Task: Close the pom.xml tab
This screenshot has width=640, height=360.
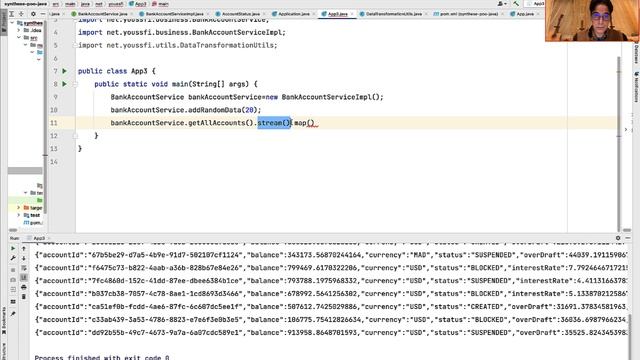Action: point(502,14)
